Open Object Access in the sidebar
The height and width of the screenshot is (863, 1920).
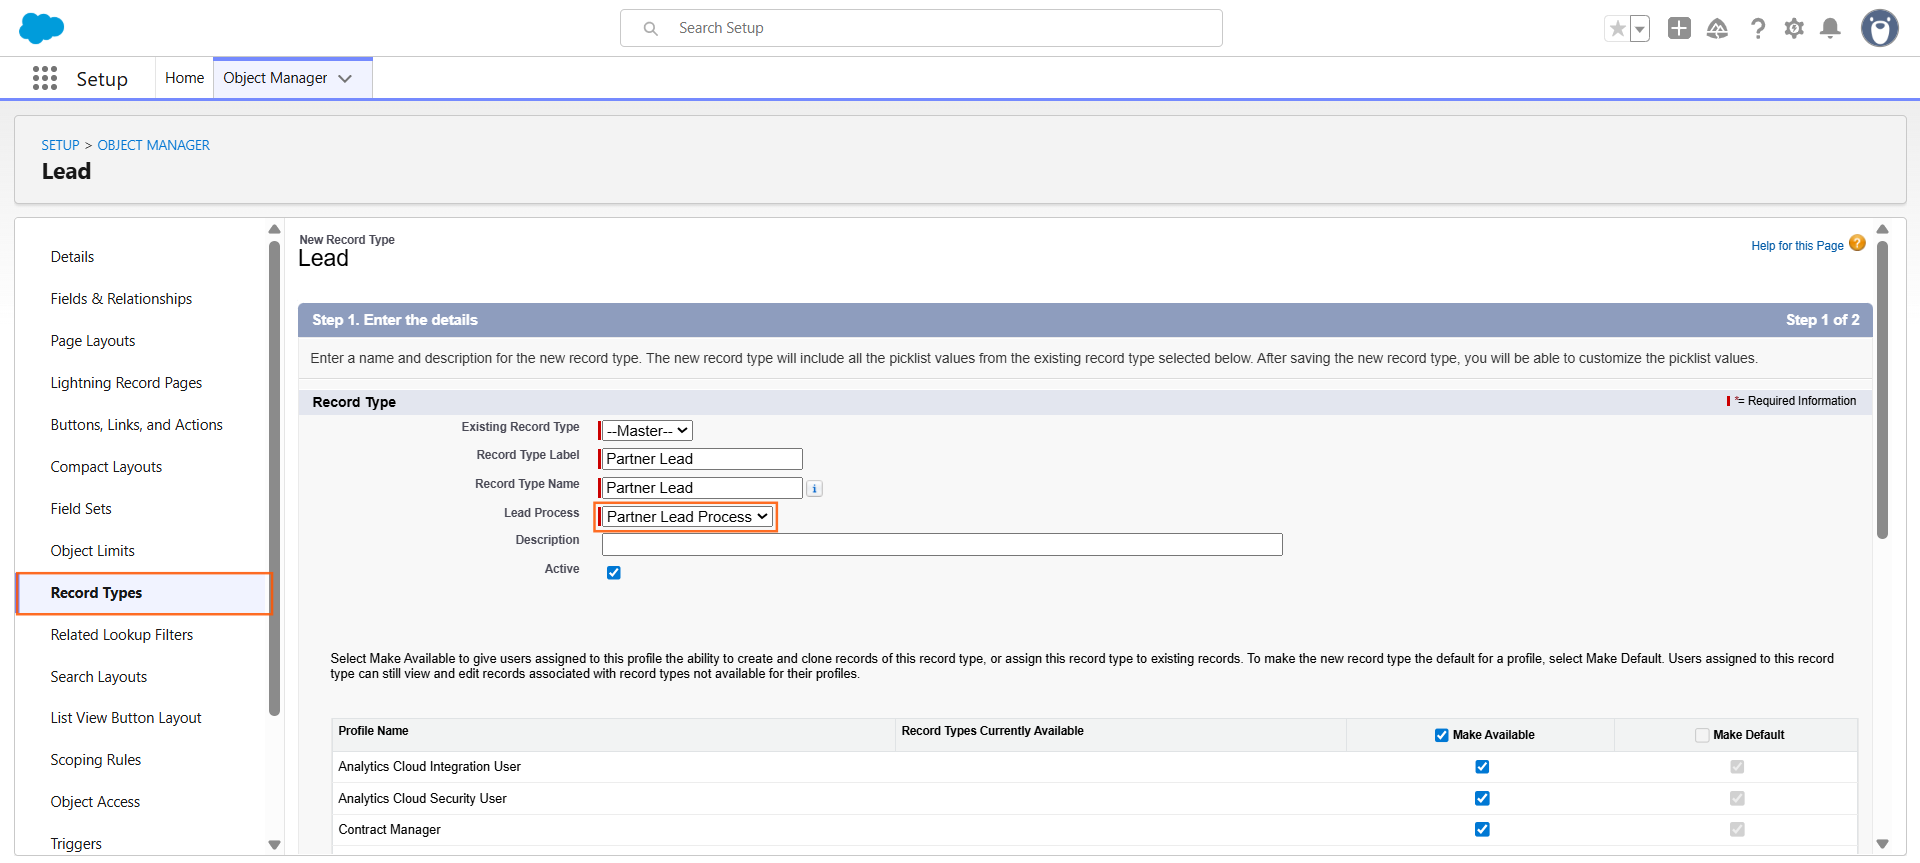[95, 802]
